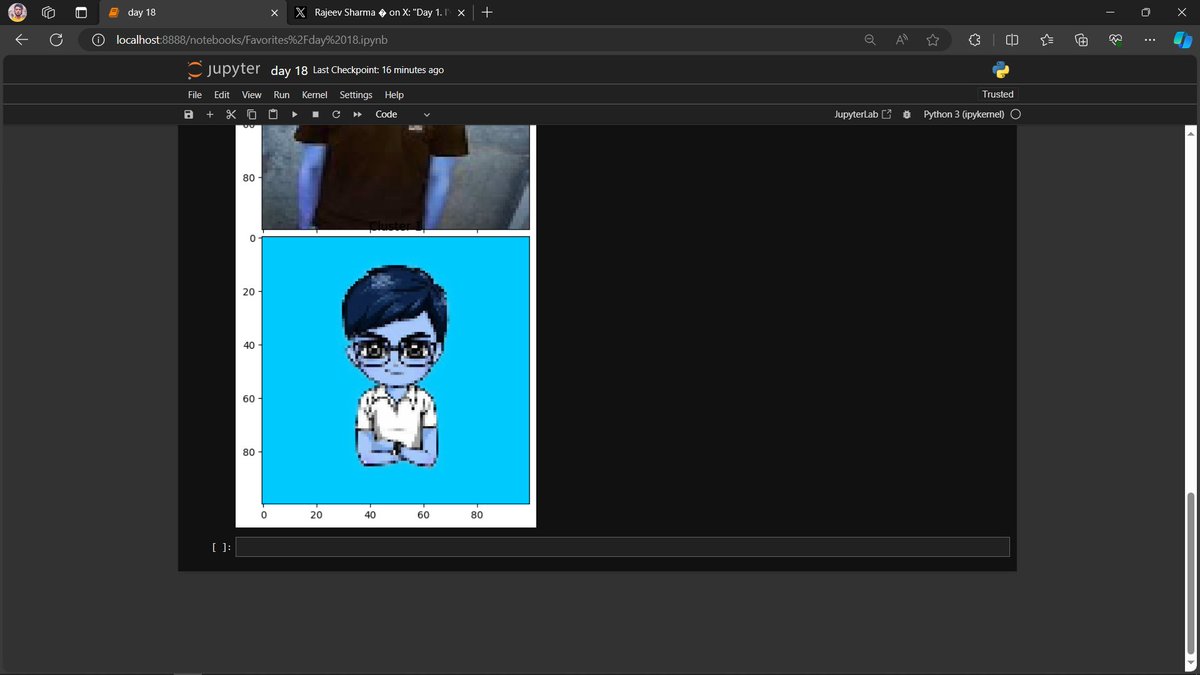Click the Trusted notebook indicator
Screen dimensions: 1200x675
click(998, 95)
